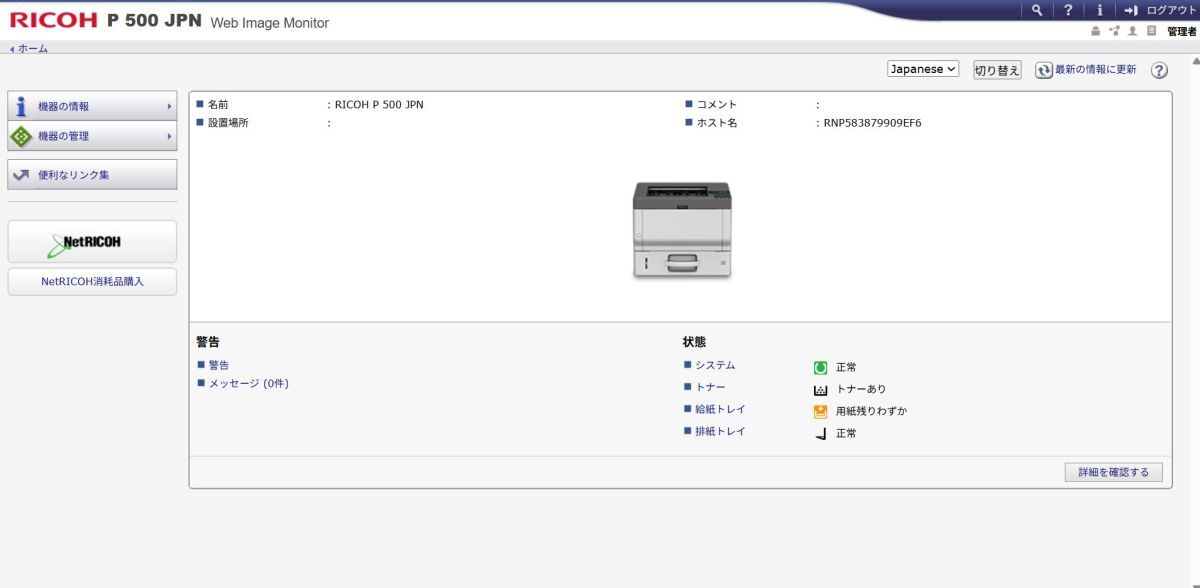Viewport: 1200px width, 588px height.
Task: Open the 警告 alert link
Action: 219,365
